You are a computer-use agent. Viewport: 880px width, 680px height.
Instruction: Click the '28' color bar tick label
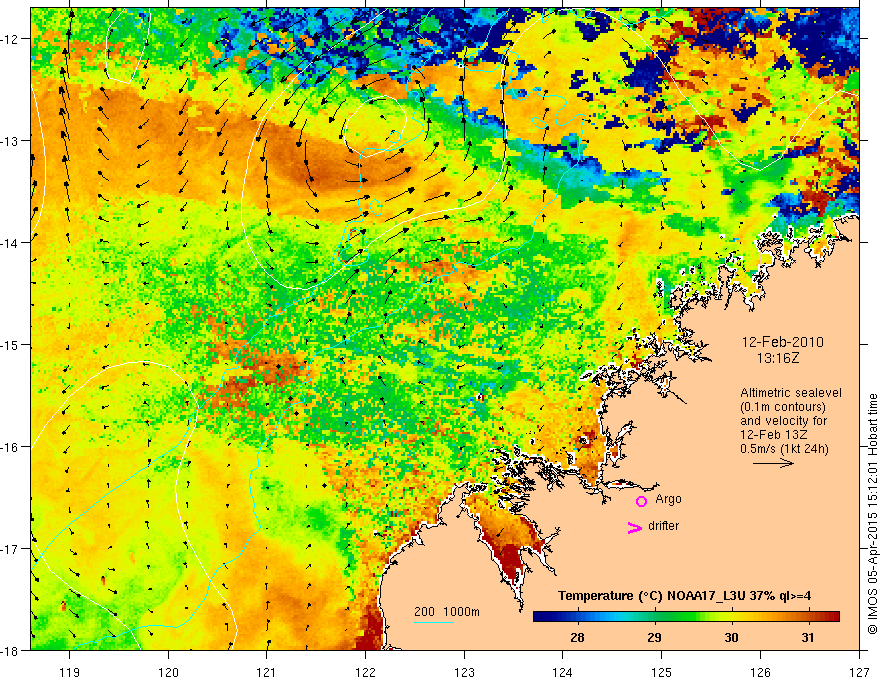[x=577, y=637]
